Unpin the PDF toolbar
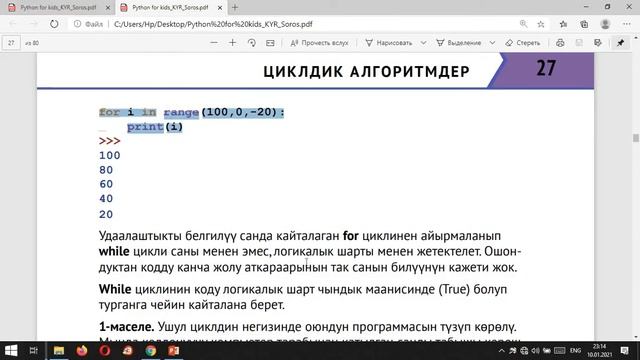 pyautogui.click(x=620, y=43)
